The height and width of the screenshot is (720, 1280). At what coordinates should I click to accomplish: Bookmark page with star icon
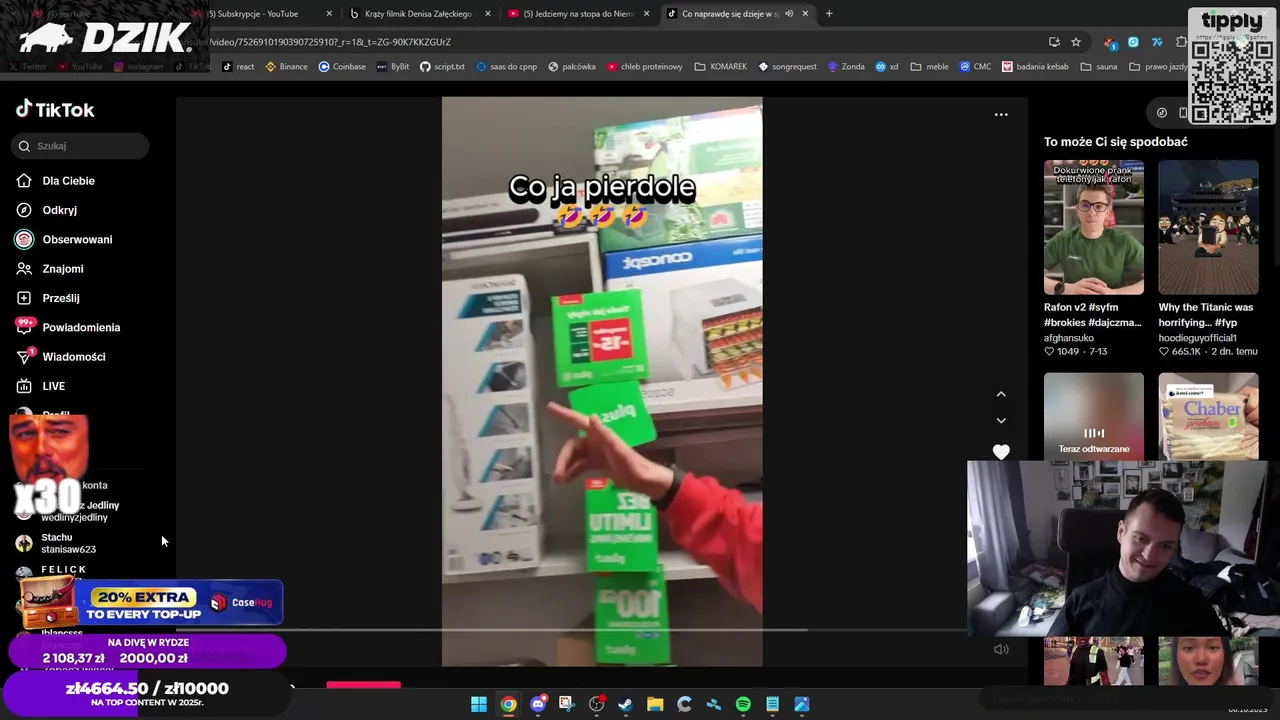pyautogui.click(x=1076, y=42)
